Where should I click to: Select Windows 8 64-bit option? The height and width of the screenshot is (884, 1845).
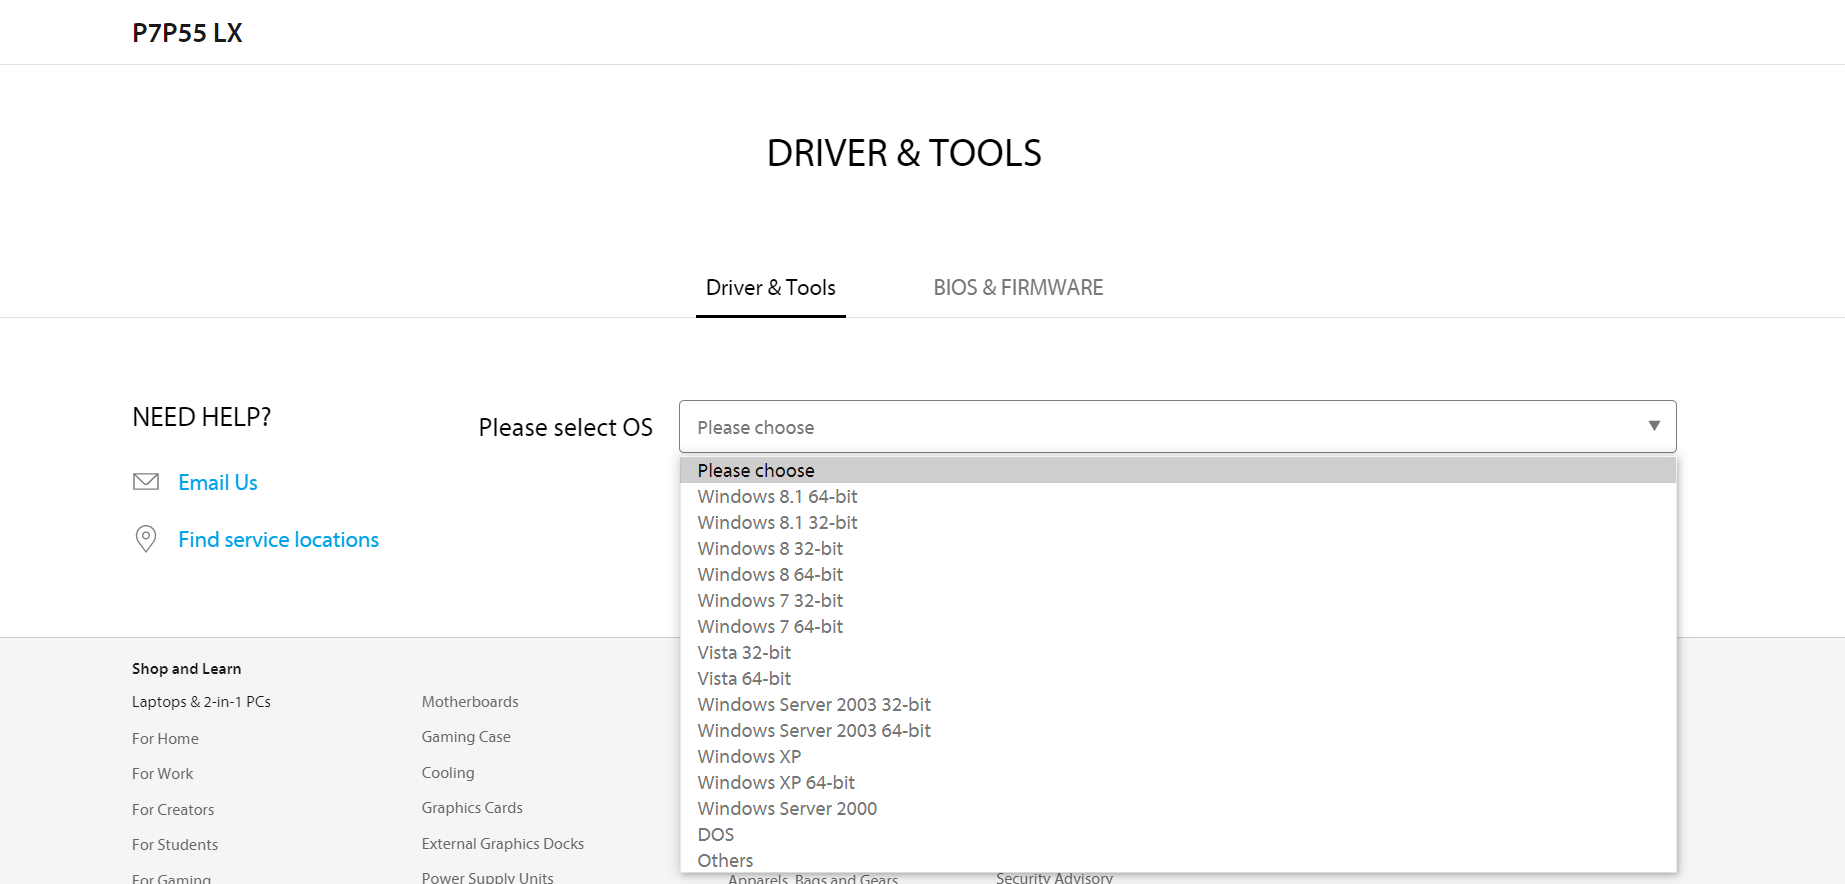pos(1178,574)
